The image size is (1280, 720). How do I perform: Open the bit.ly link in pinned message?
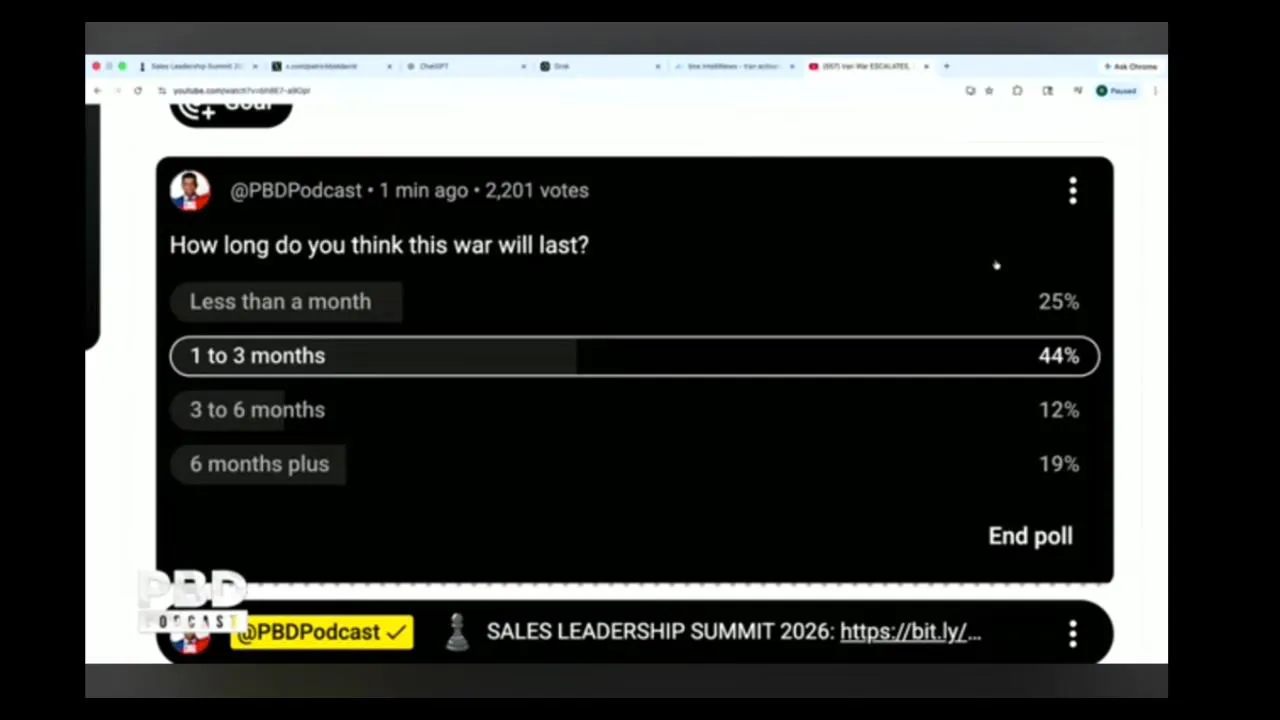(910, 632)
